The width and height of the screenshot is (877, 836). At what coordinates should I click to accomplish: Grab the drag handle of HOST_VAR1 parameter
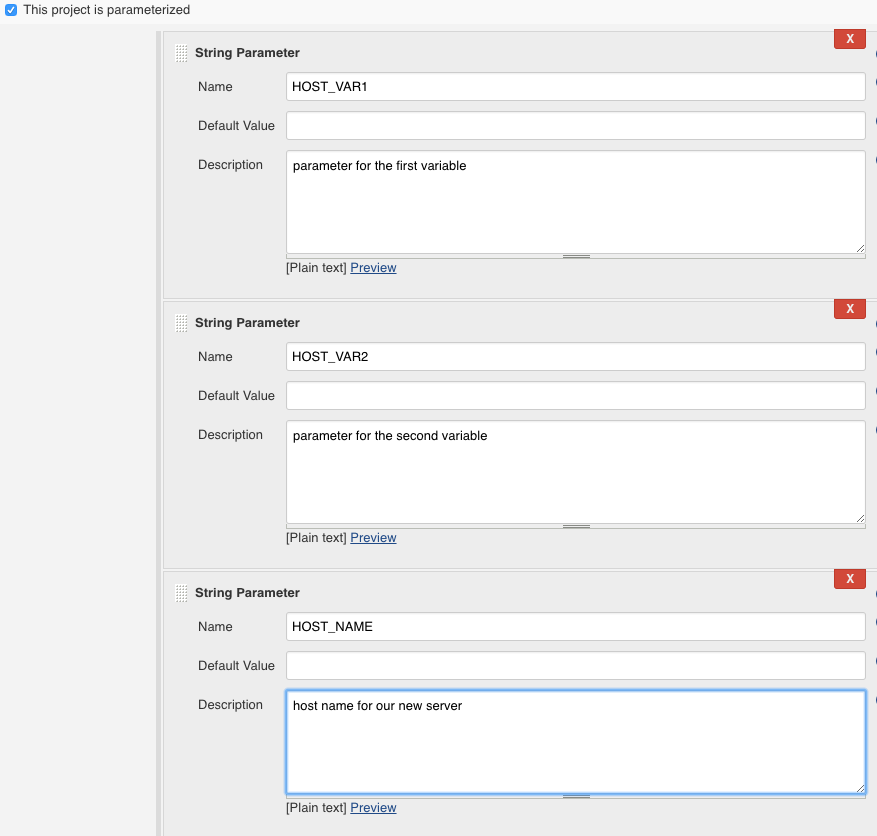point(181,53)
